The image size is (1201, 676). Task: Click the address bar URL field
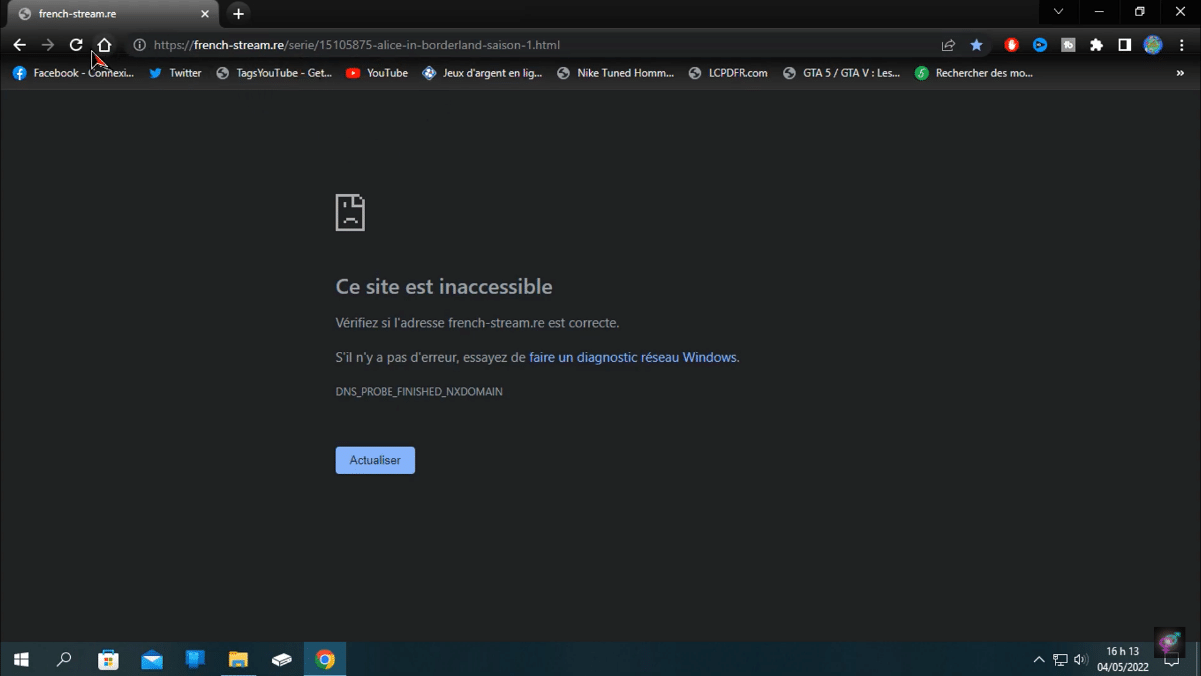click(500, 45)
